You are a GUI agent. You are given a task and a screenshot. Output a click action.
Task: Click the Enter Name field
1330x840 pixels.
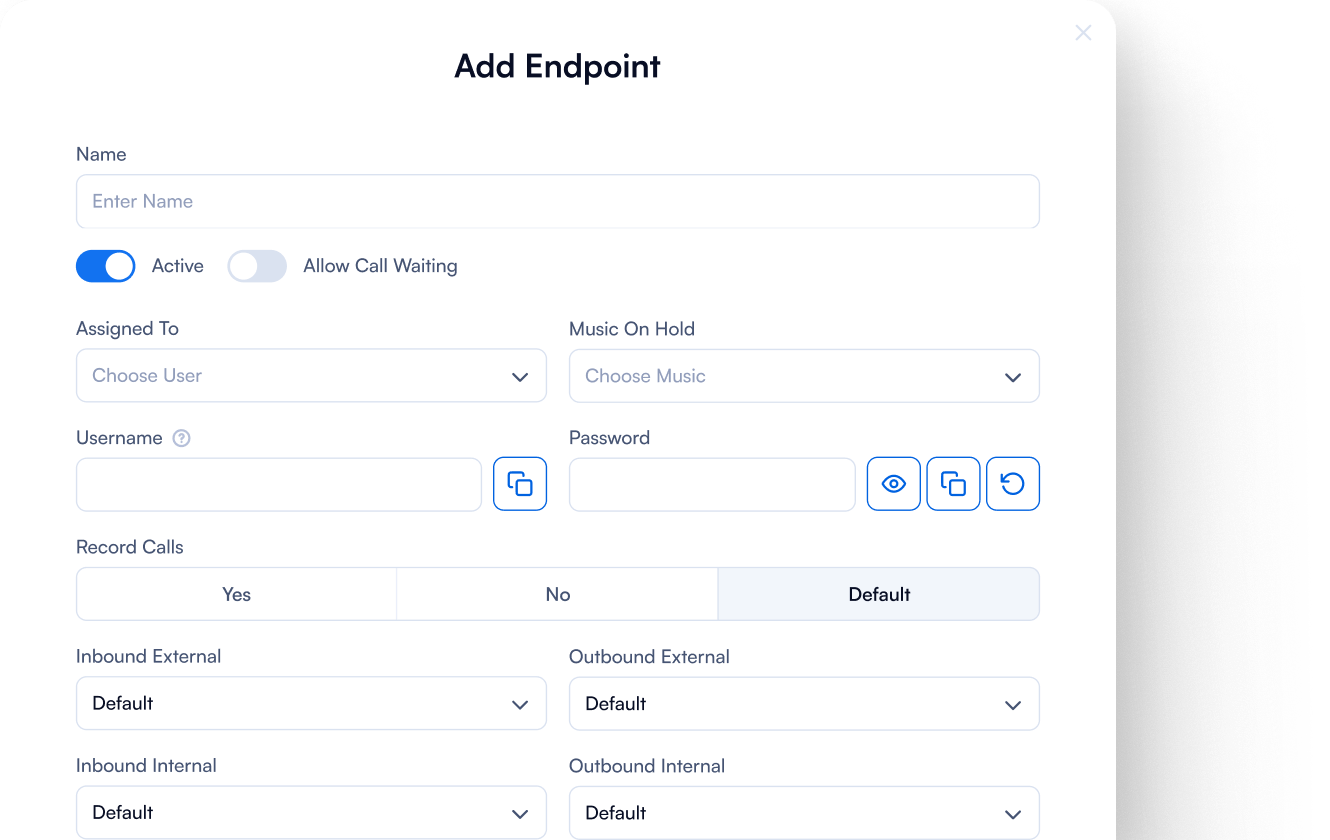click(x=557, y=202)
